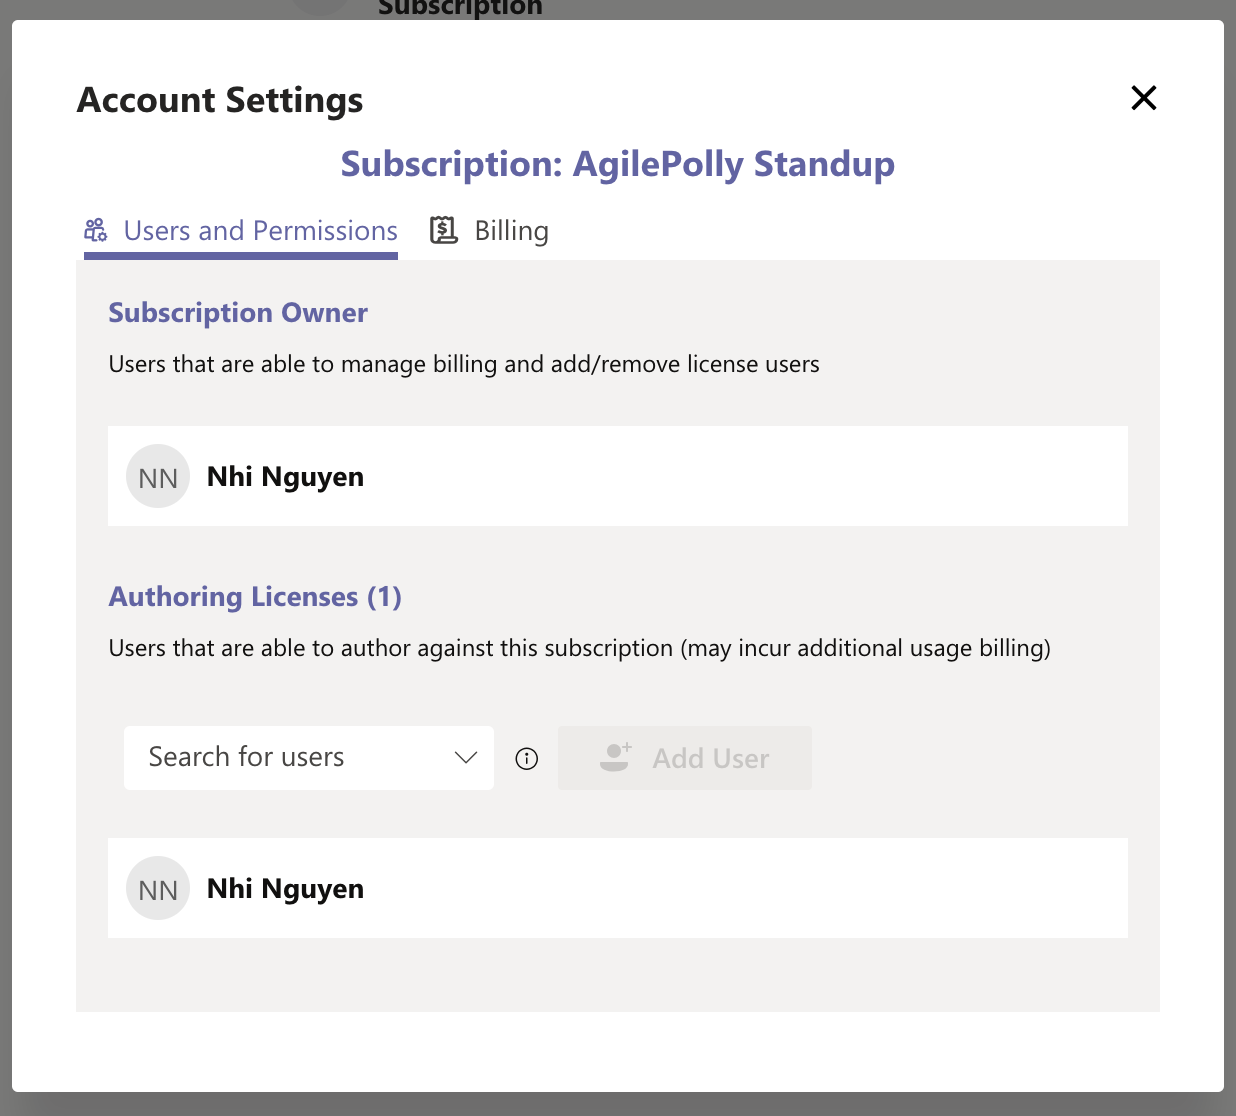The width and height of the screenshot is (1236, 1116).
Task: Click the additional usage billing description text
Action: click(x=580, y=648)
